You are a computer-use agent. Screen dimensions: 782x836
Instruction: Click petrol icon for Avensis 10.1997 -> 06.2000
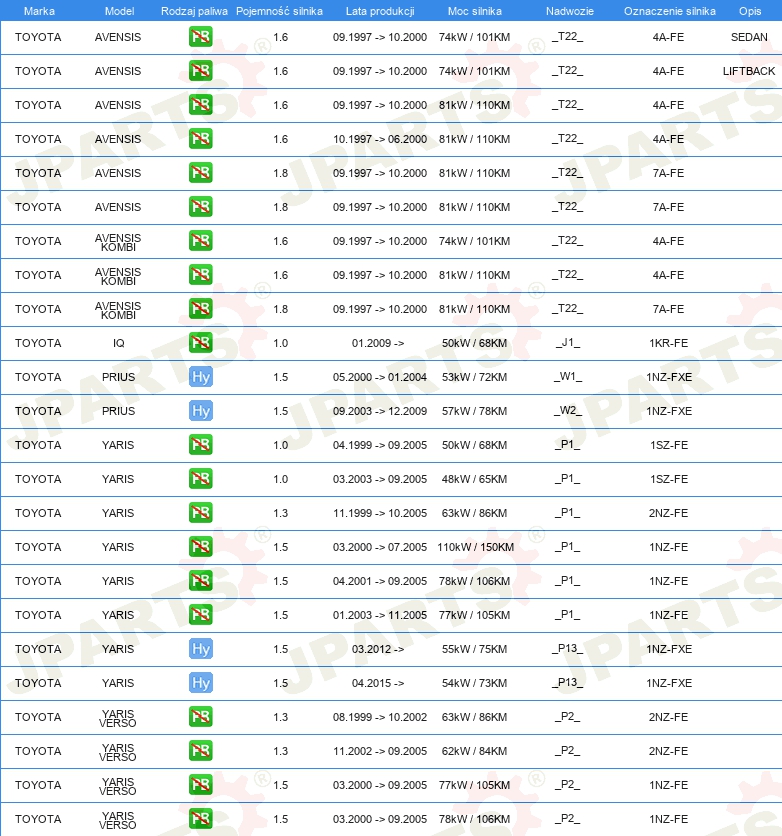(200, 139)
